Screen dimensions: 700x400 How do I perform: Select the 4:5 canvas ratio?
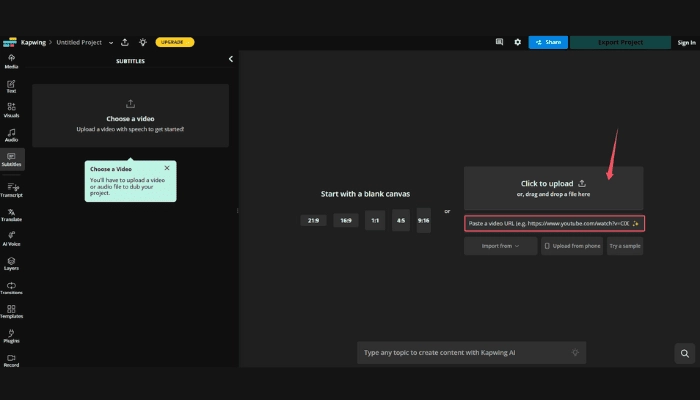[x=401, y=220]
